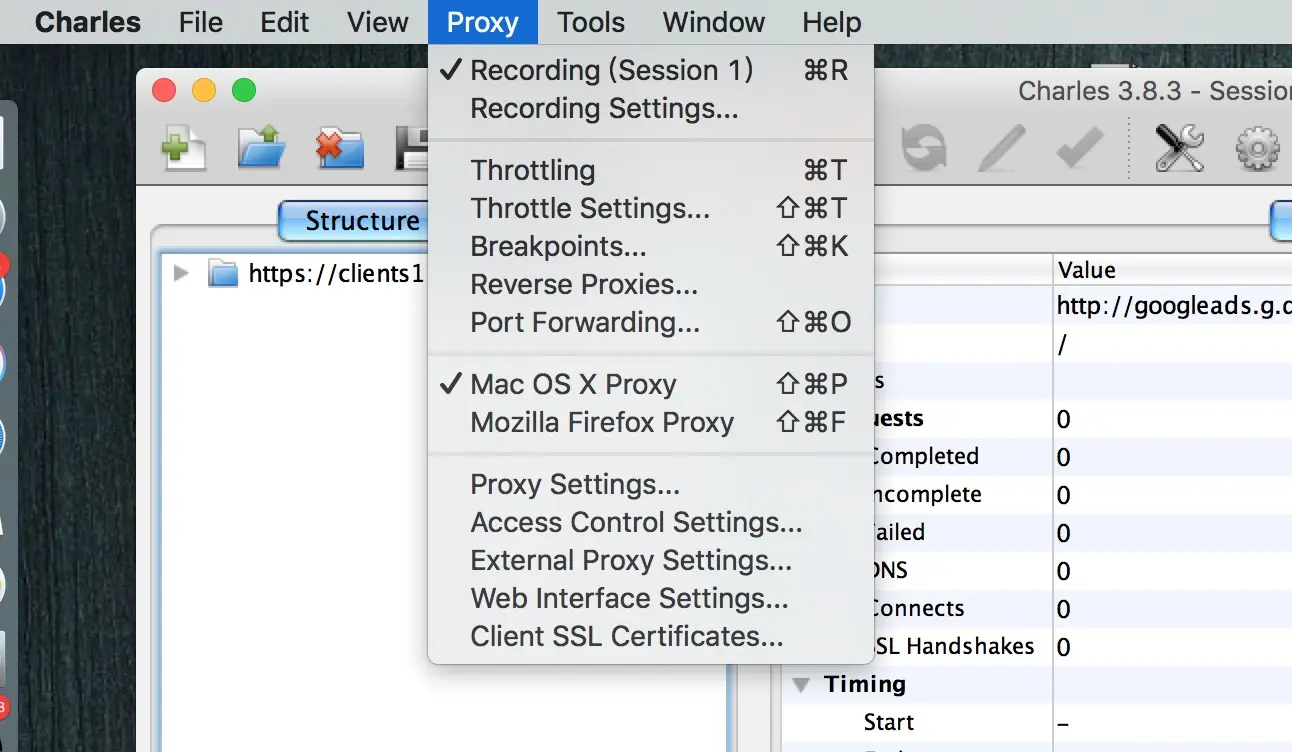1292x752 pixels.
Task: Choose External Proxy Settings... menu item
Action: point(650,560)
